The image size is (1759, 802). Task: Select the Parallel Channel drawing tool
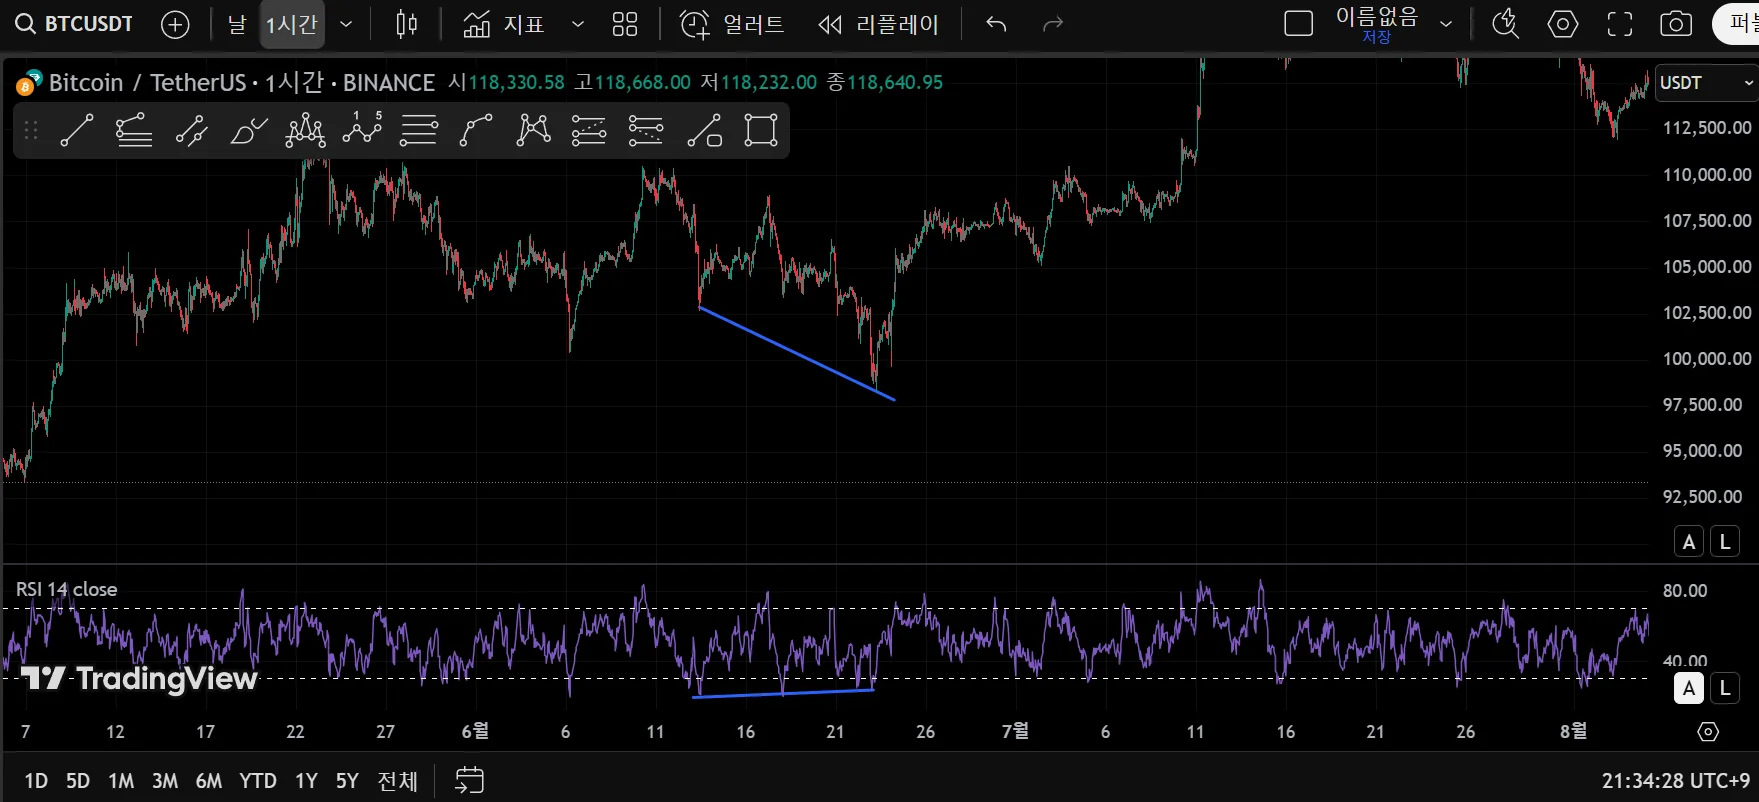click(191, 131)
